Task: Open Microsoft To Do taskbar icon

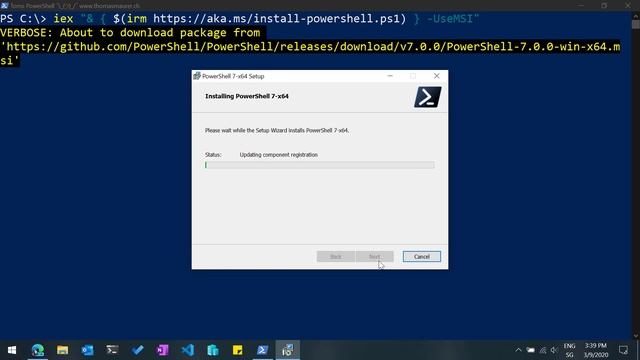Action: click(x=138, y=350)
